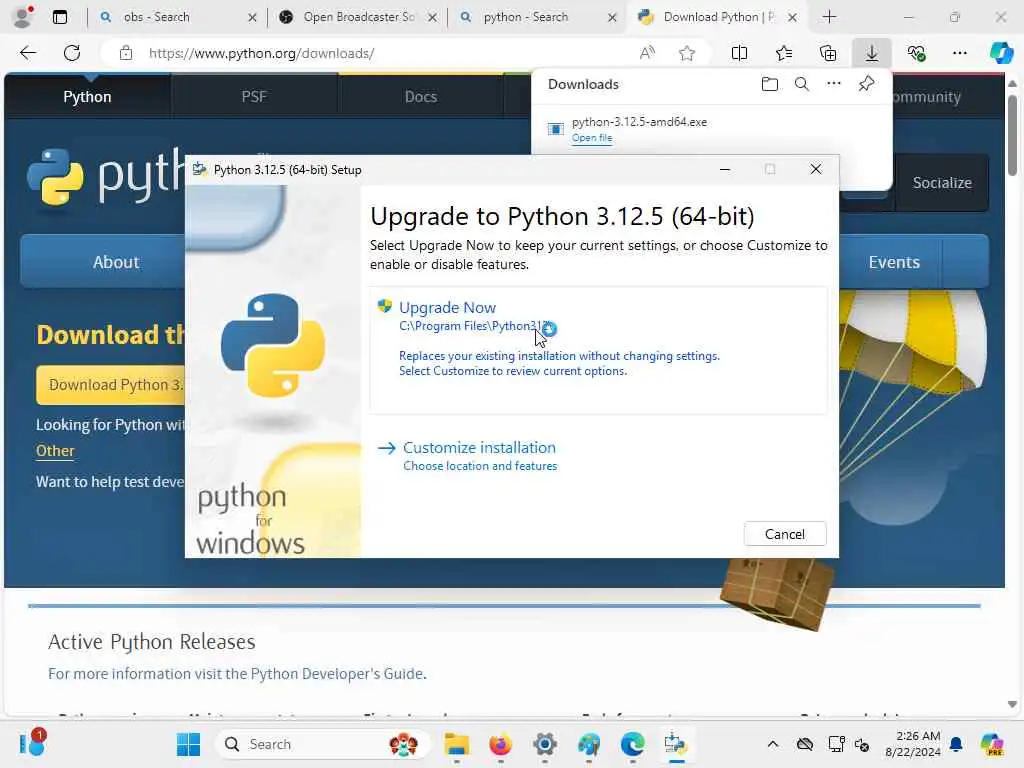The width and height of the screenshot is (1024, 768).
Task: Pin the Downloads panel
Action: pos(866,84)
